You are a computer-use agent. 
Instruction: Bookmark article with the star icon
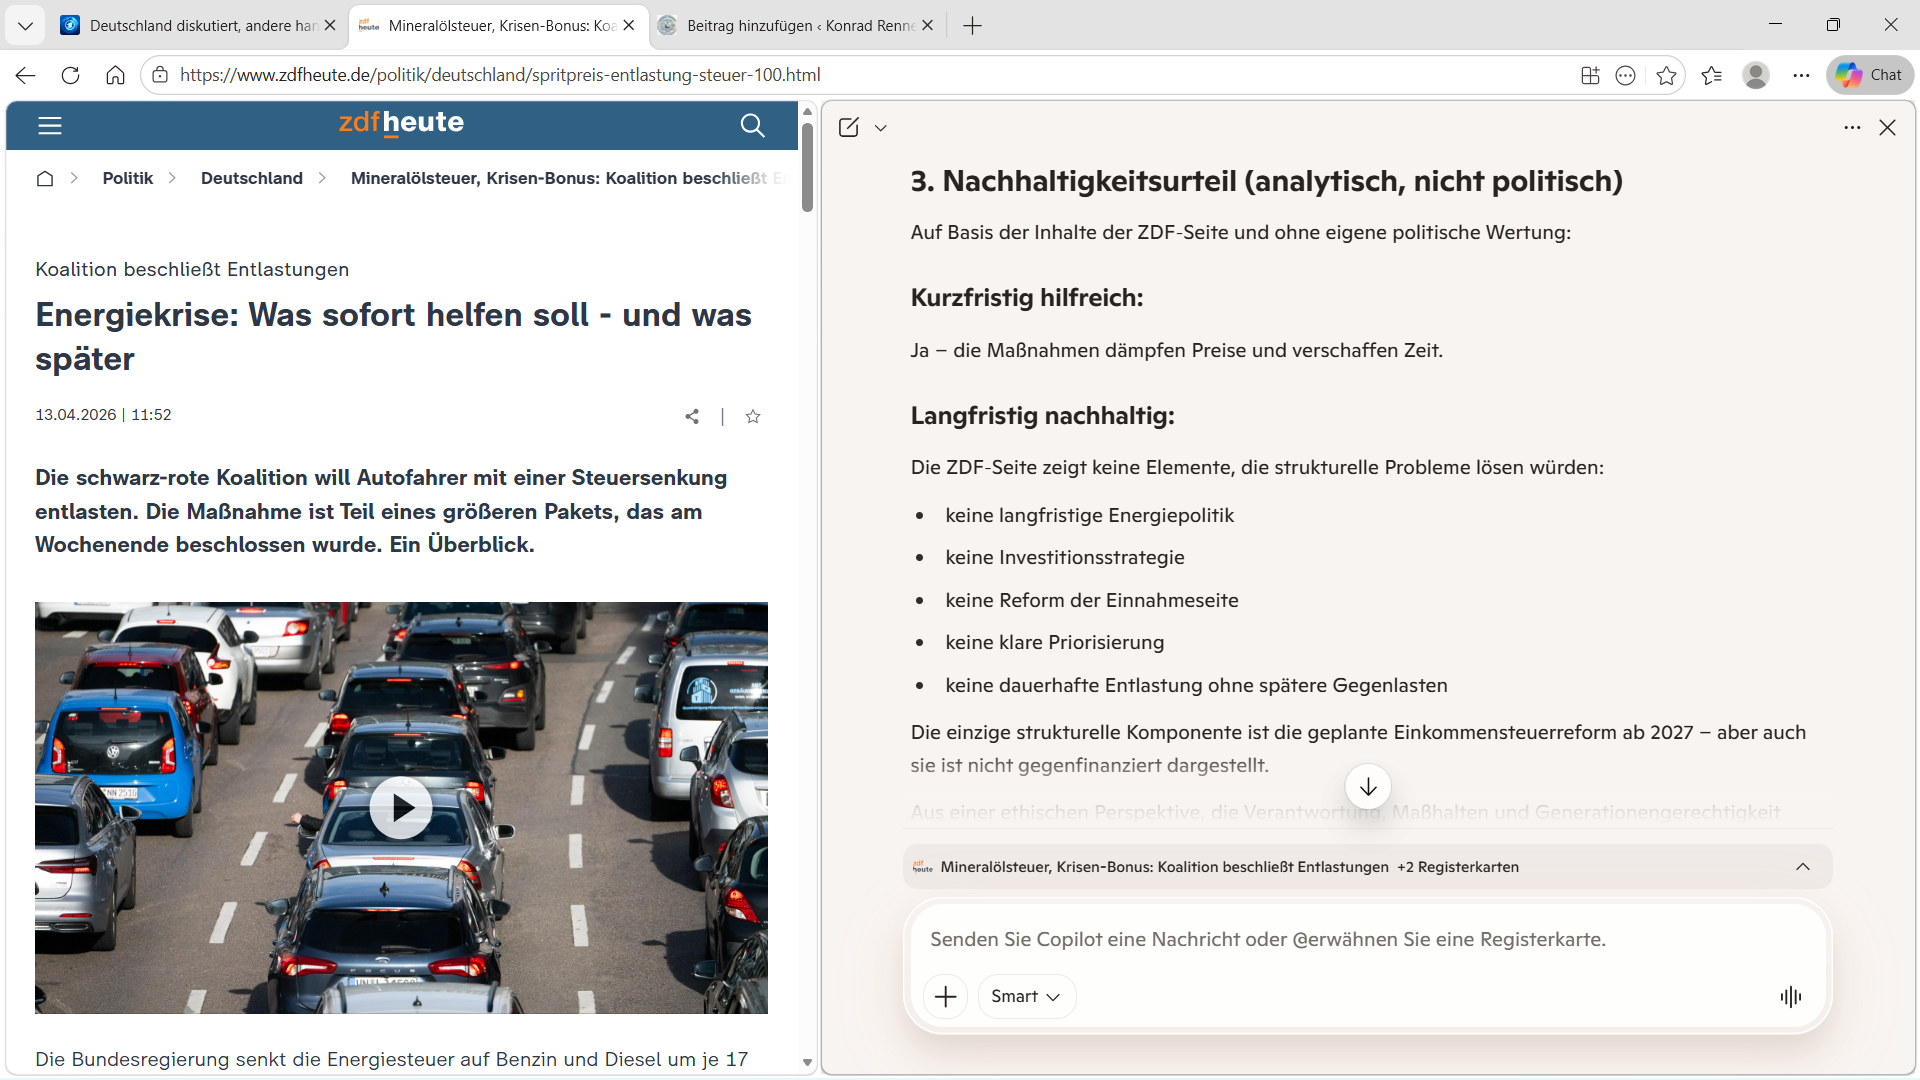pyautogui.click(x=753, y=416)
